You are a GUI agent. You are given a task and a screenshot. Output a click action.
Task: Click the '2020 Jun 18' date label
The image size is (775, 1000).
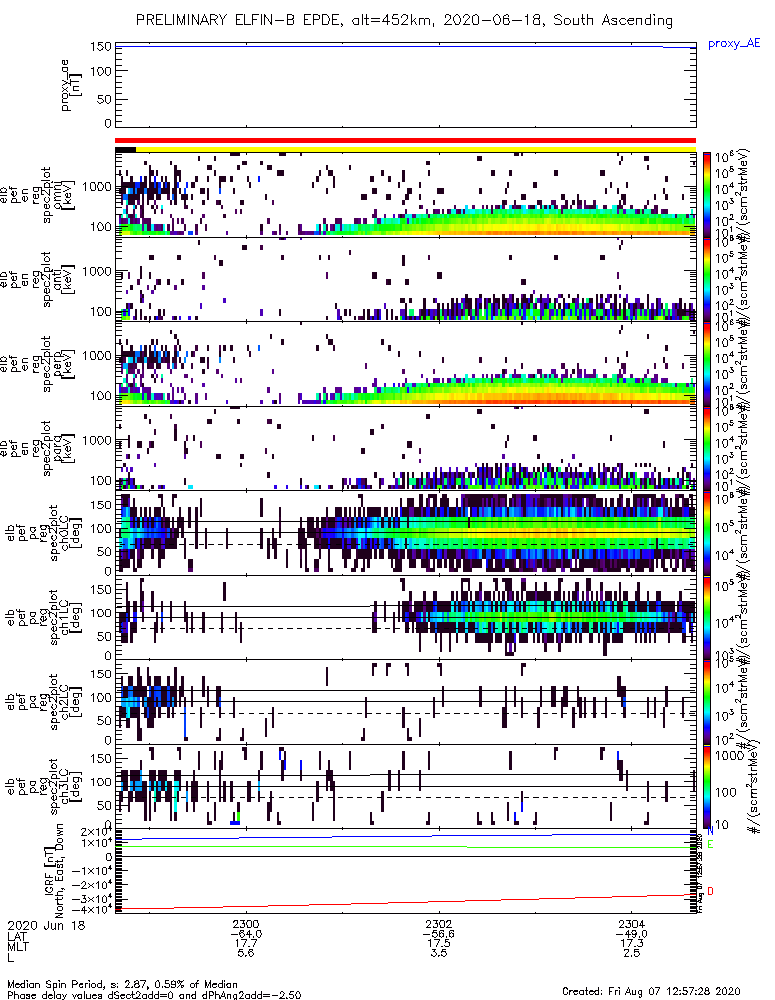[46, 925]
